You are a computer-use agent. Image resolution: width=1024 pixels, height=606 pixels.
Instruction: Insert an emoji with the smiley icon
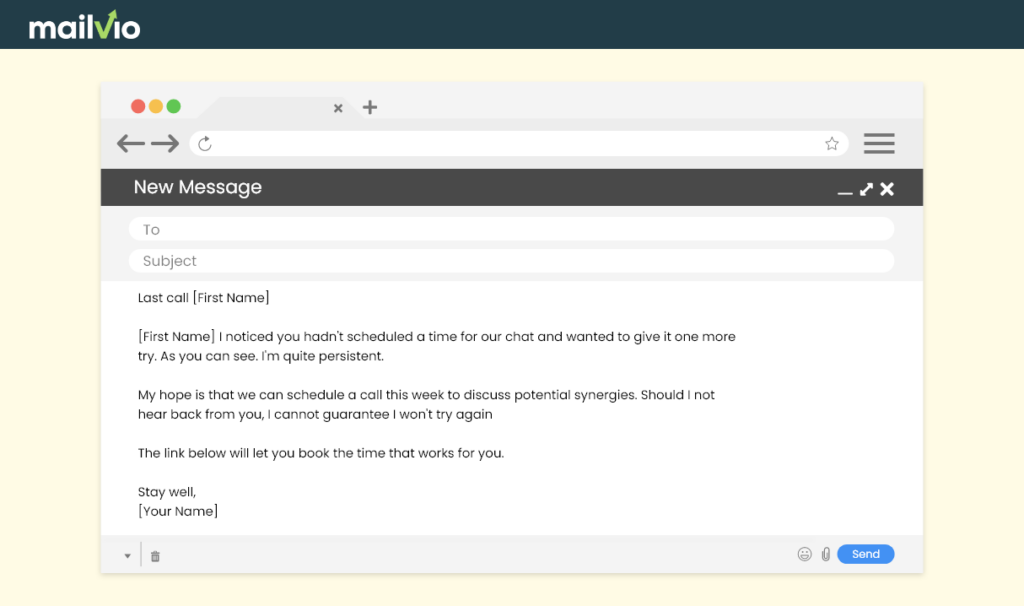click(805, 554)
